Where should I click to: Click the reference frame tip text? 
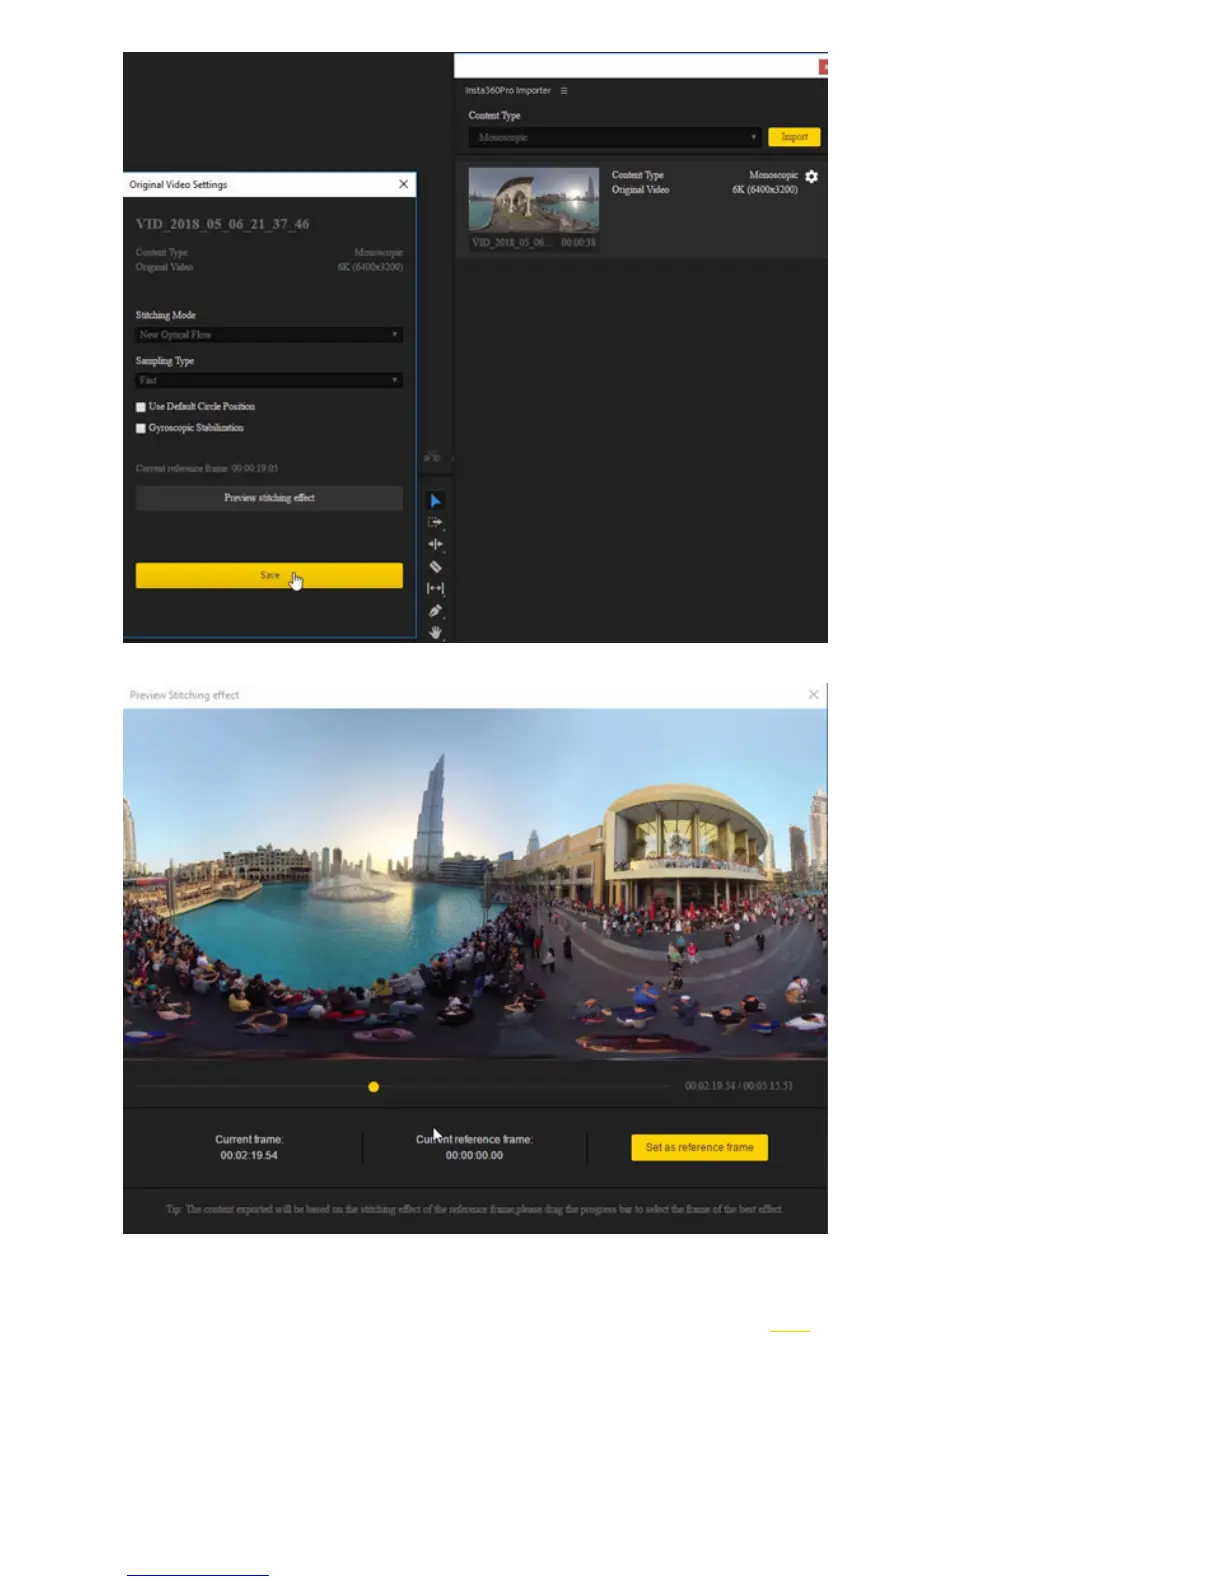click(475, 1209)
